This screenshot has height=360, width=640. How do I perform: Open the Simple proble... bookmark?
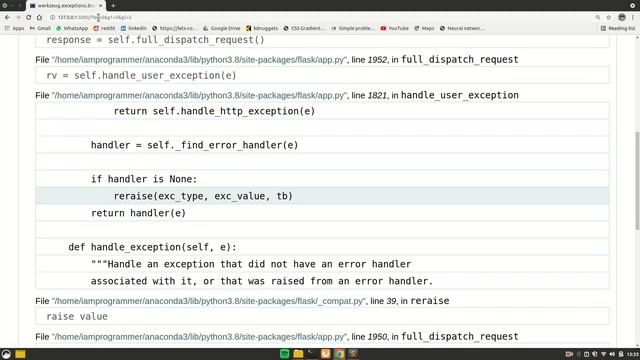pos(353,28)
